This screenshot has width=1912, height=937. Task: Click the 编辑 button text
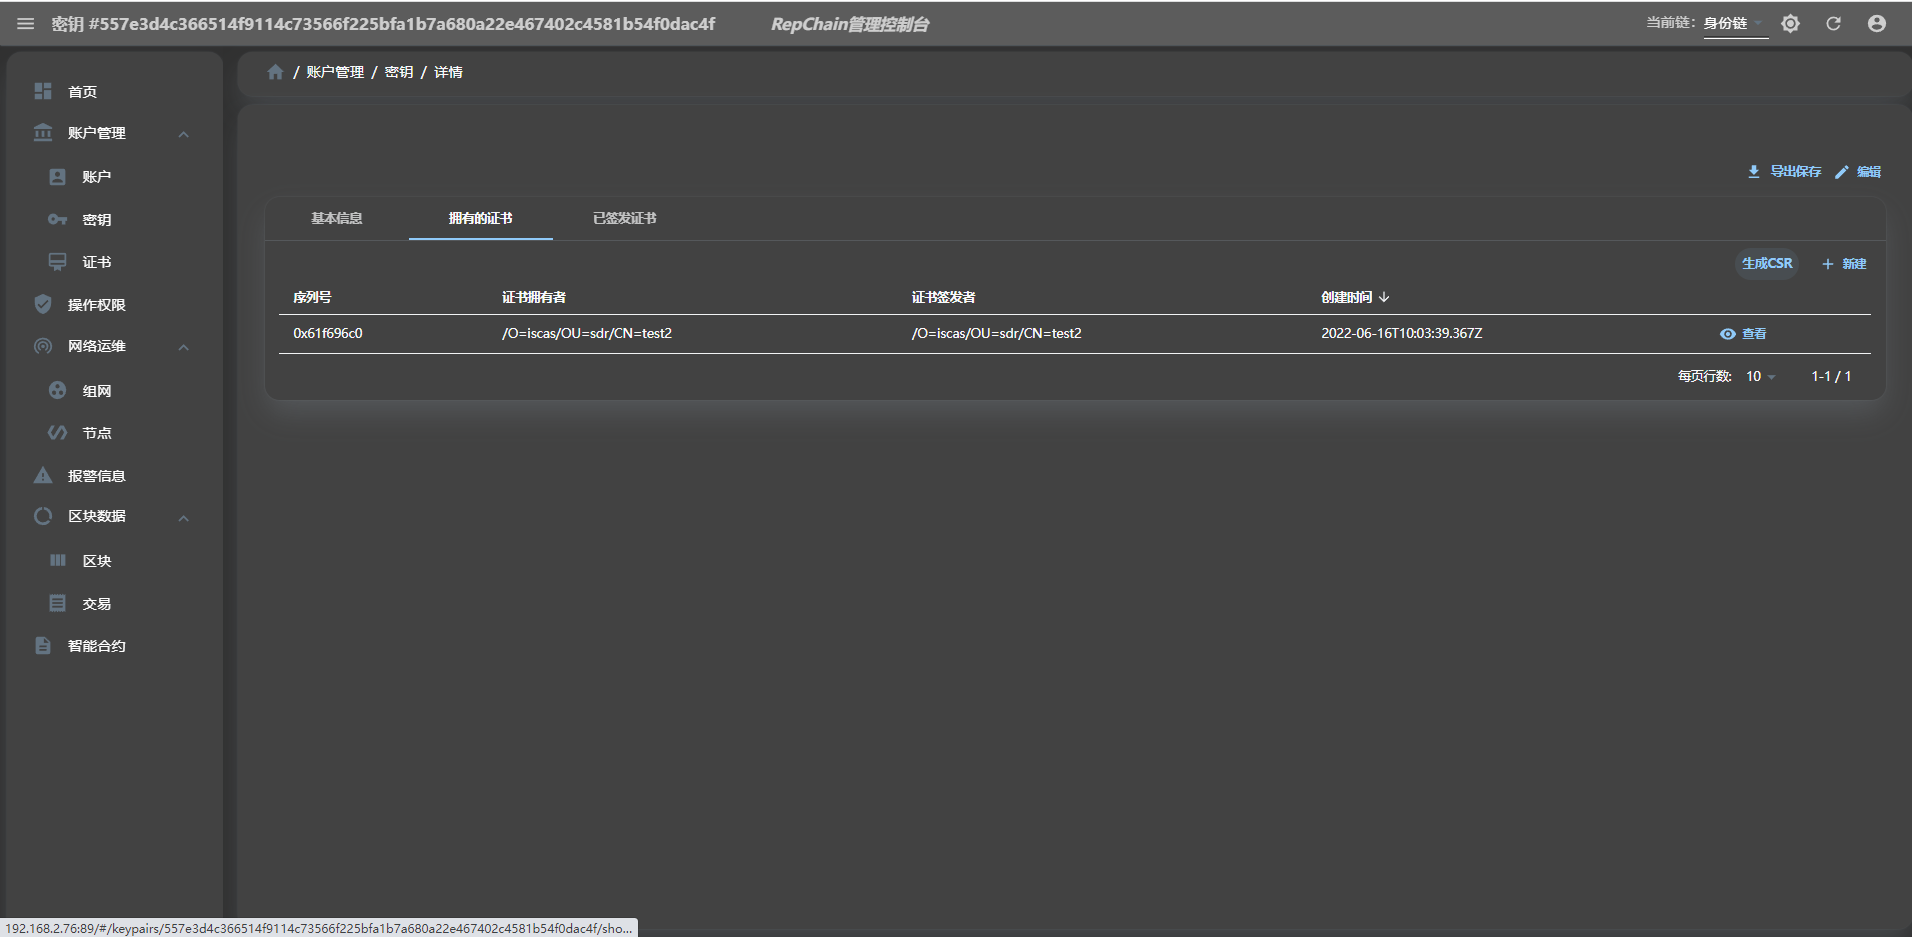(1869, 172)
